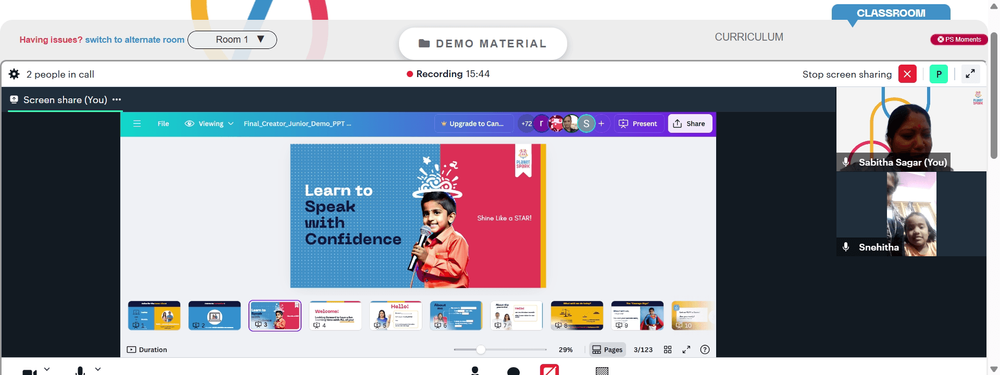
Task: Select slide thumbnail 10
Action: pyautogui.click(x=693, y=316)
